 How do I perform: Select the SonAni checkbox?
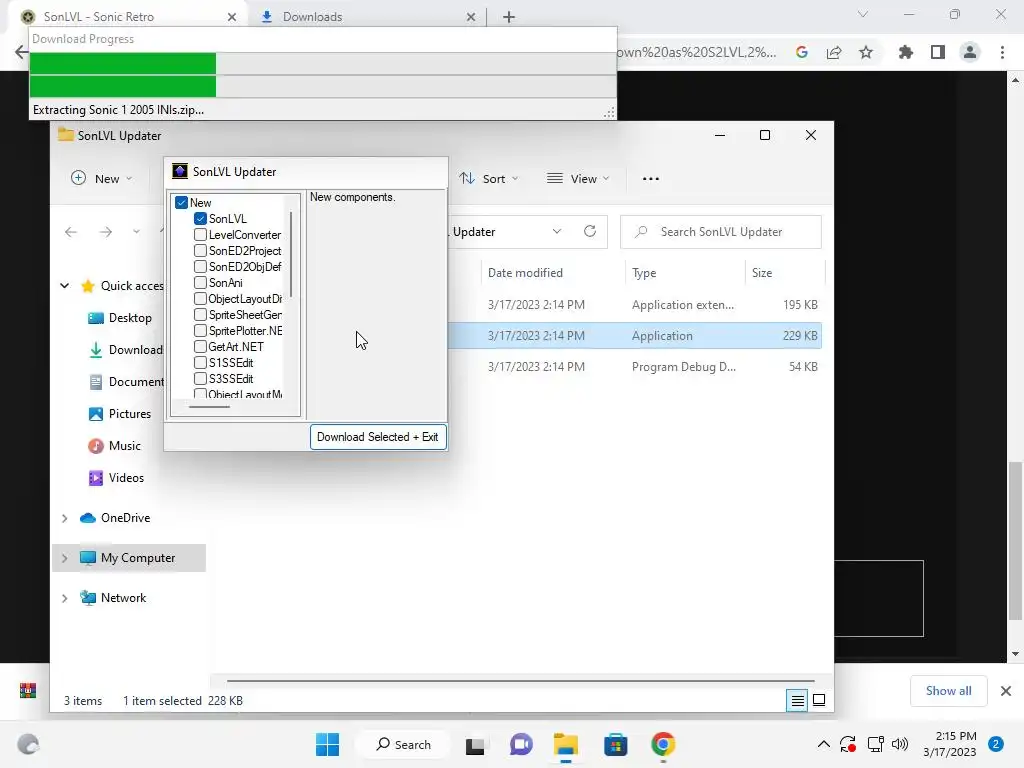tap(200, 283)
